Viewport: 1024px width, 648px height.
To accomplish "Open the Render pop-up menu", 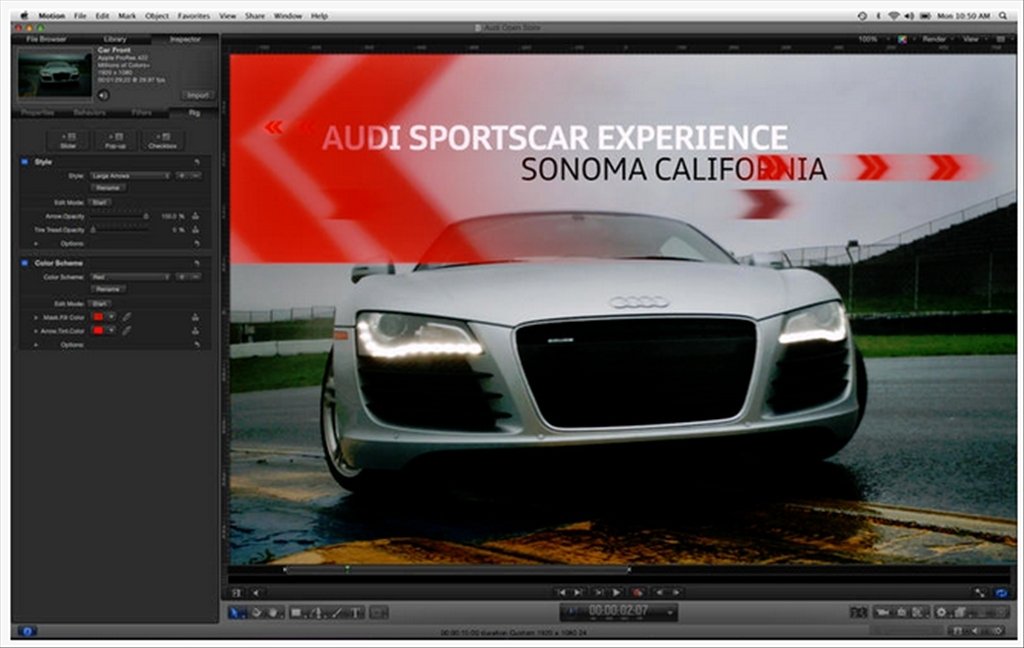I will [x=936, y=40].
